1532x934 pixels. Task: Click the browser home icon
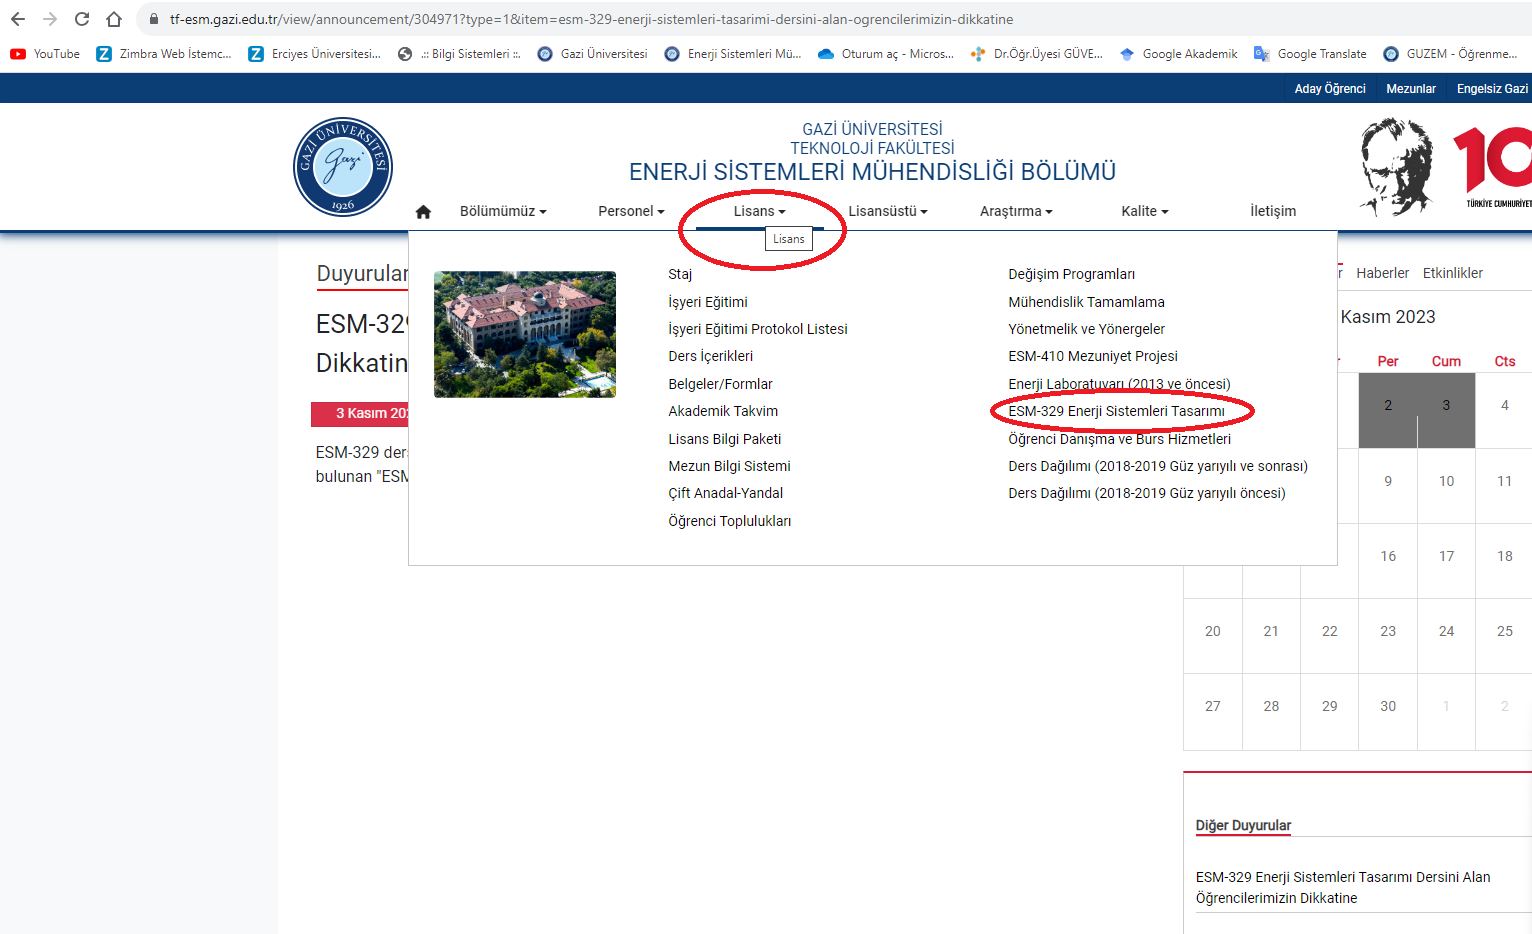113,17
